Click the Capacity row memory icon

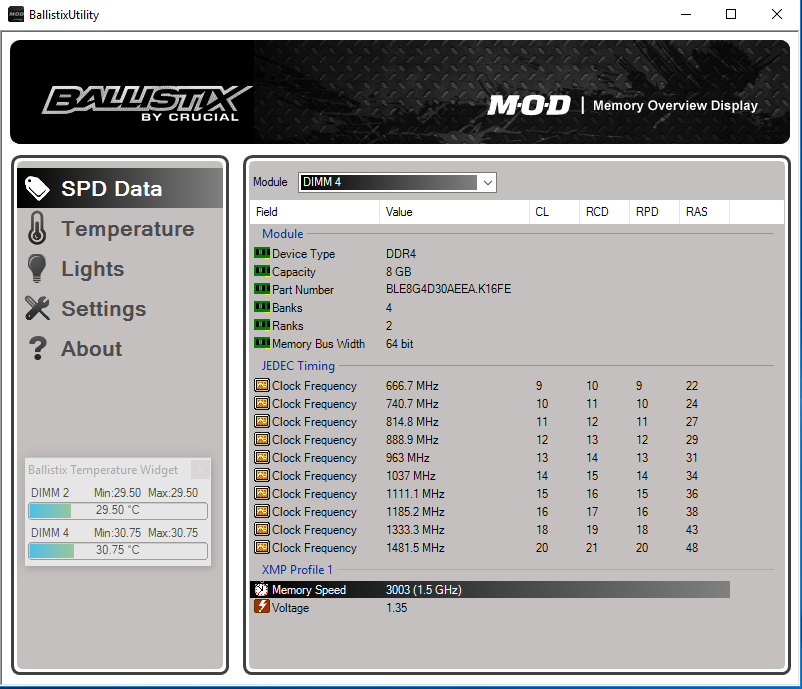[262, 271]
